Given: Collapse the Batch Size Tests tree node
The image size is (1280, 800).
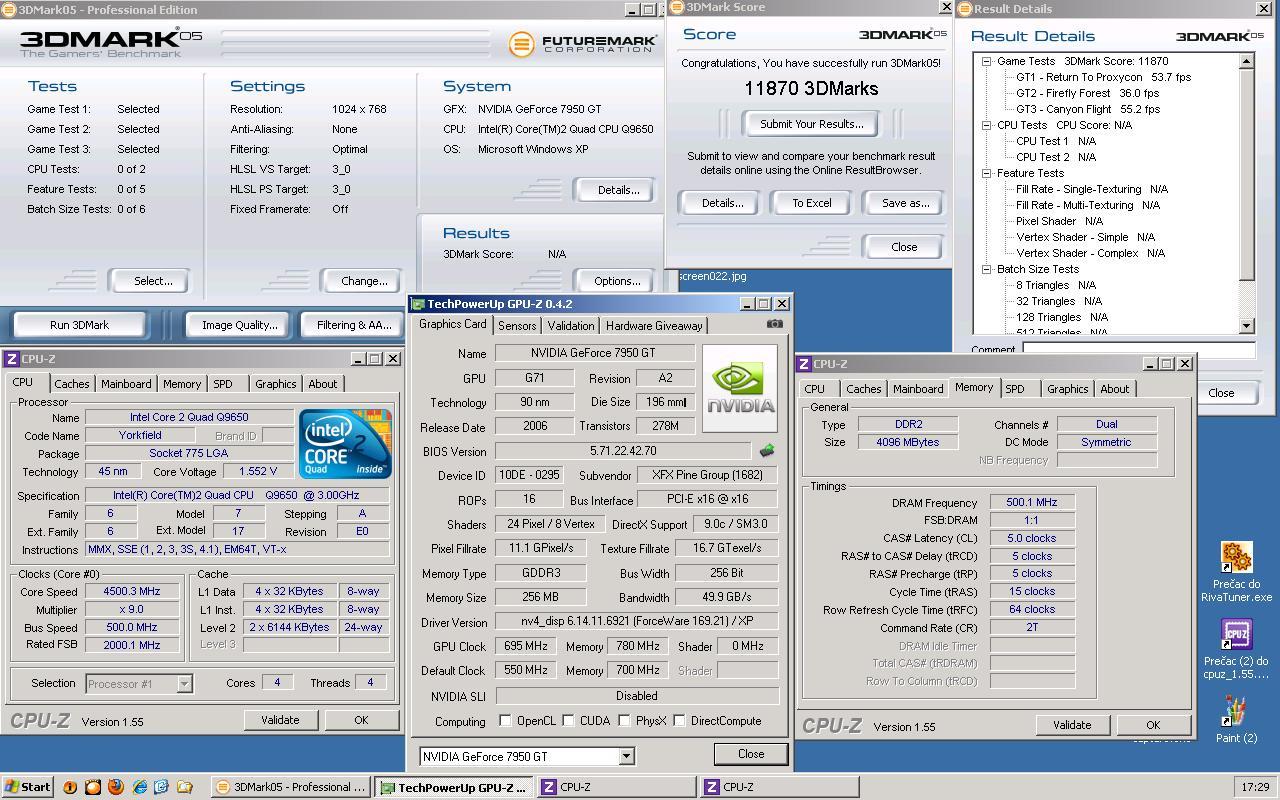Looking at the screenshot, I should click(x=986, y=269).
